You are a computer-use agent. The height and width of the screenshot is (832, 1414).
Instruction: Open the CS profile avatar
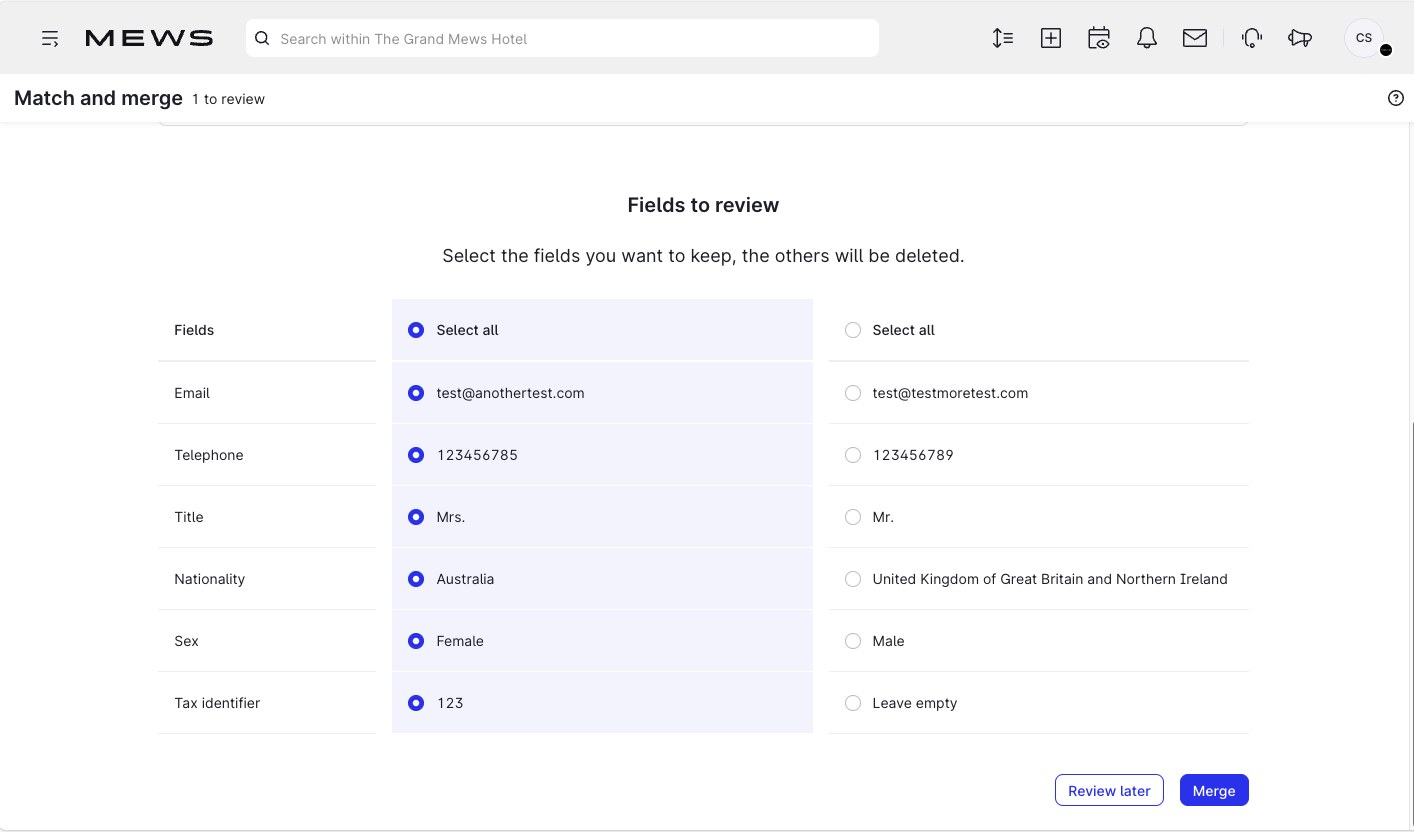(x=1364, y=37)
